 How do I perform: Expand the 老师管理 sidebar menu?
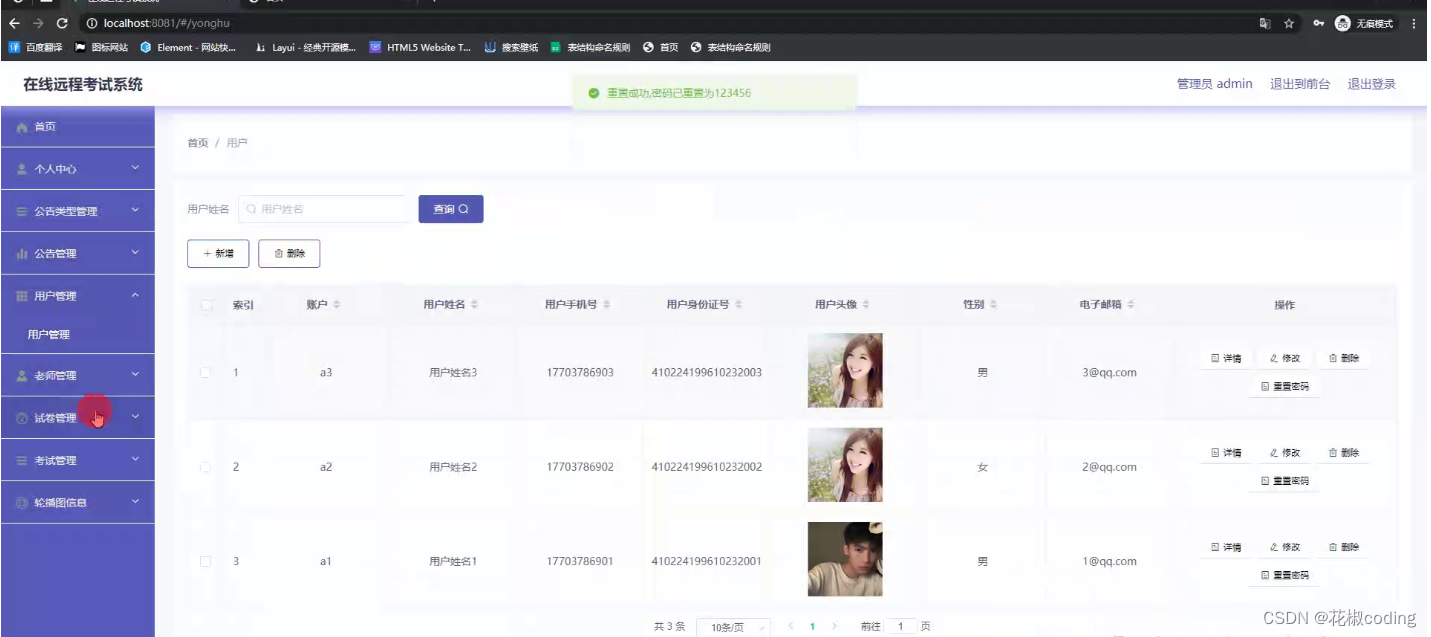[77, 375]
